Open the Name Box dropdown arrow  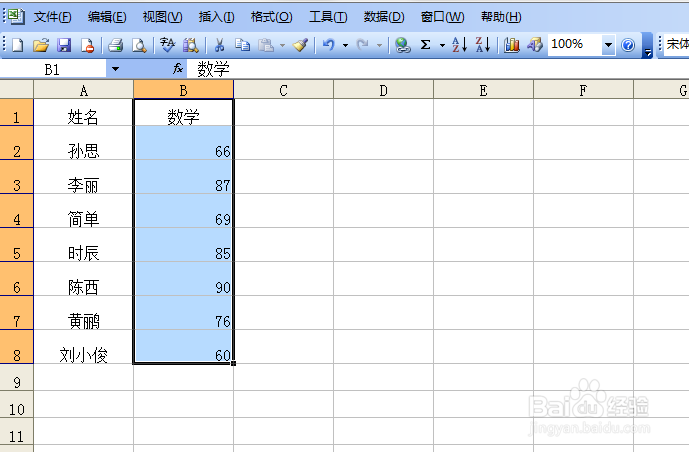(x=115, y=69)
